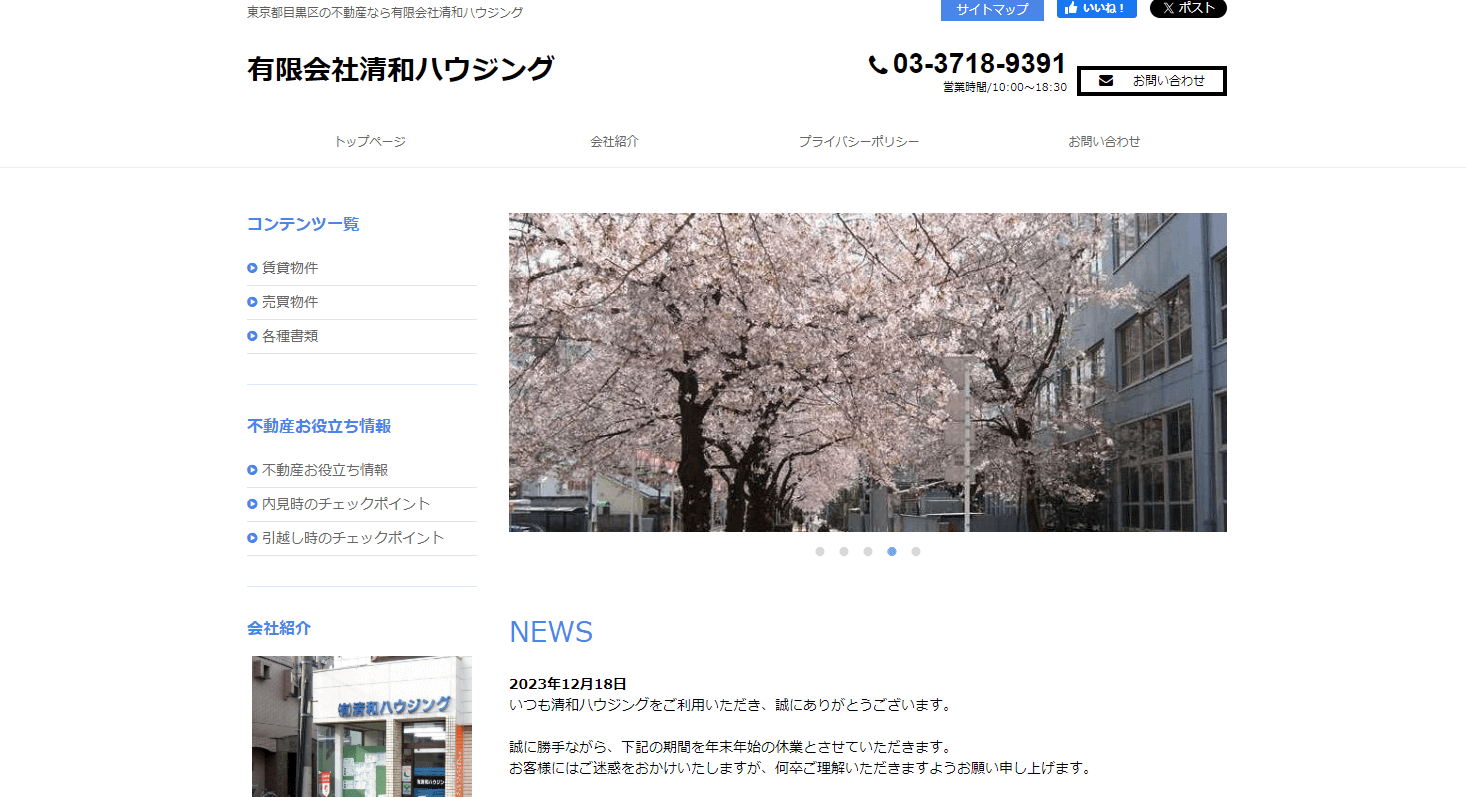Activate the last carousel indicator dot
The height and width of the screenshot is (797, 1466).
tap(915, 551)
